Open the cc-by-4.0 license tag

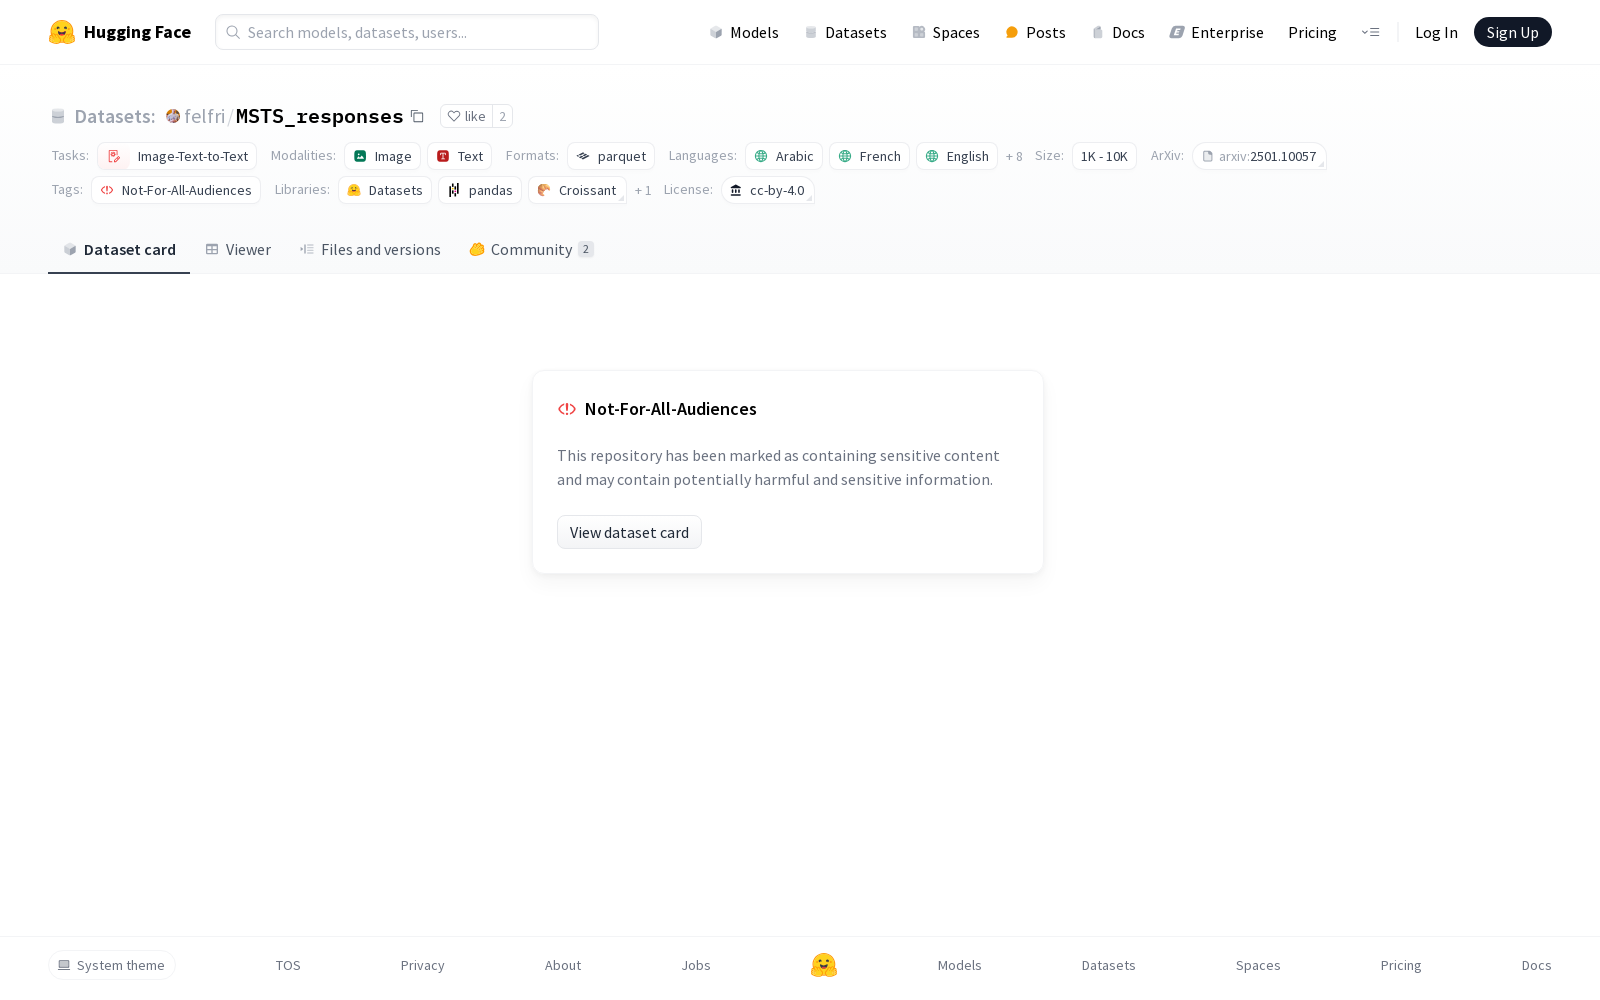click(768, 190)
